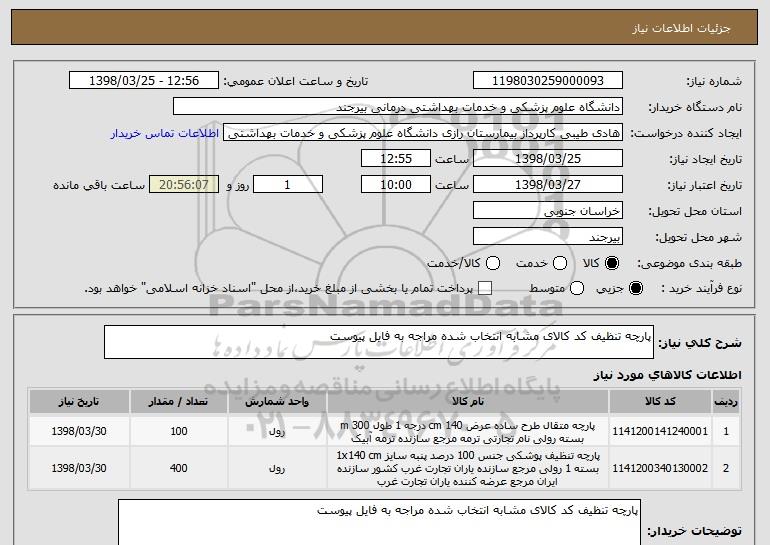The image size is (770, 545).
Task: Click the province field خراسان جنوبی
Action: pos(548,211)
